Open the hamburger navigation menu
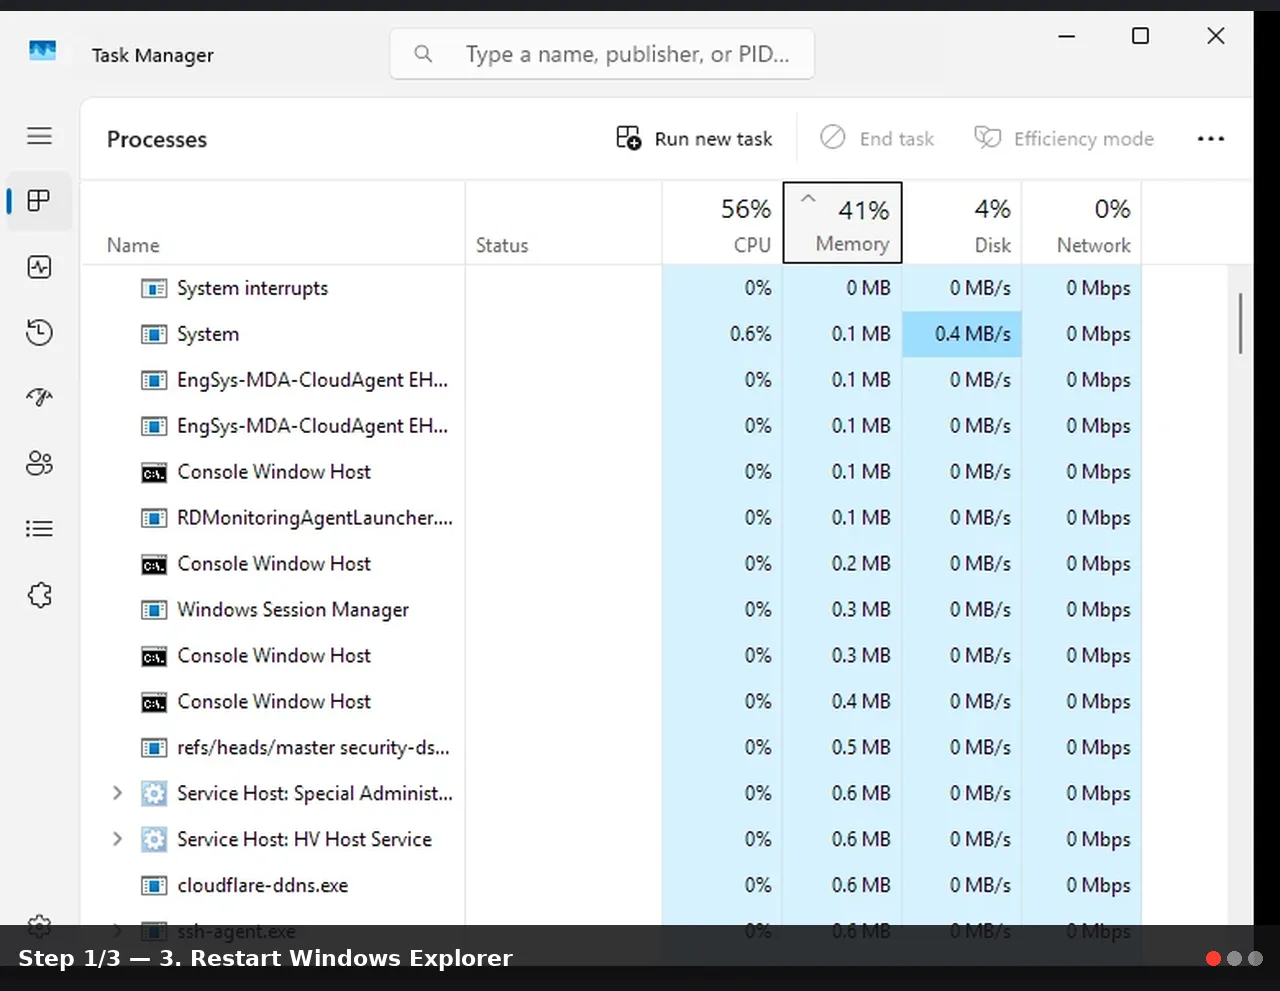The image size is (1280, 991). [39, 136]
